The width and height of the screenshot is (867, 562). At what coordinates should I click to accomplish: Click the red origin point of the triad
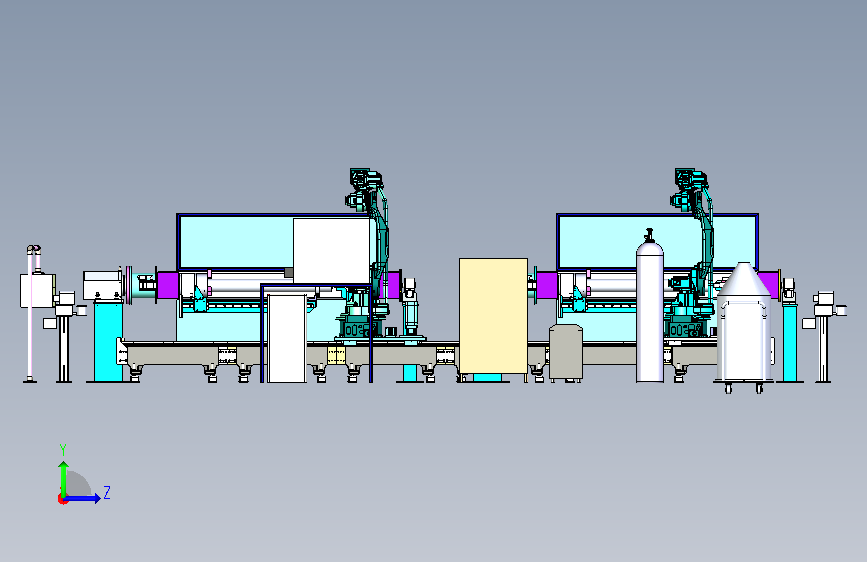tap(62, 499)
